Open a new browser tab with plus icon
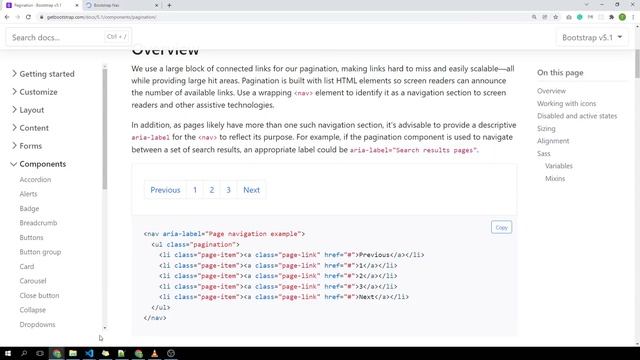The width and height of the screenshot is (640, 360). pyautogui.click(x=169, y=5)
